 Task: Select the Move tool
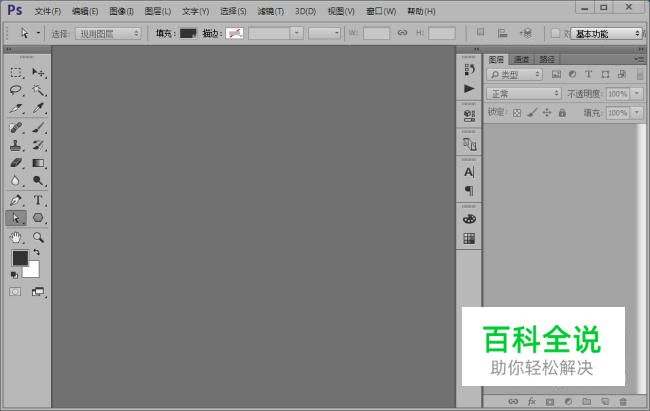tap(38, 73)
